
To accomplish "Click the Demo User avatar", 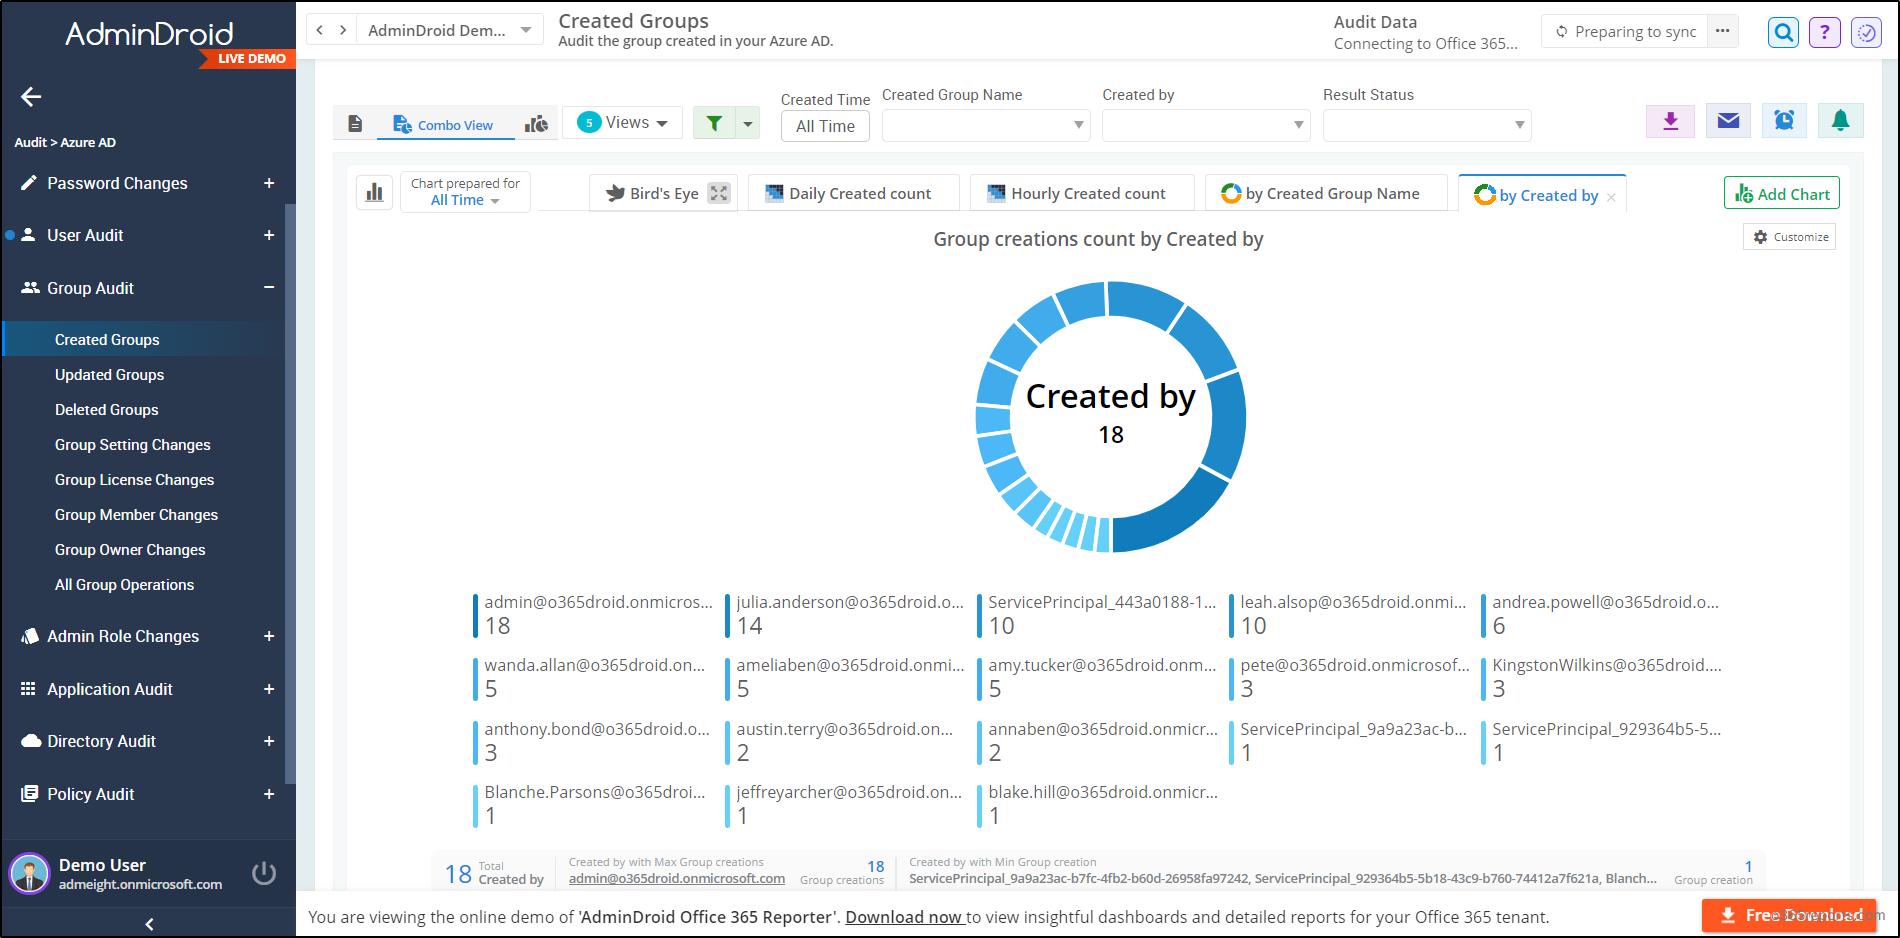I will (30, 873).
